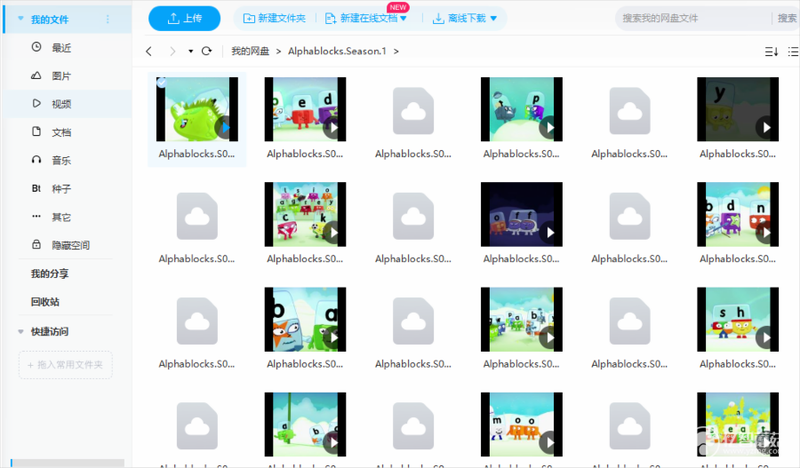Collapse the 快捷访问 section arrow
Viewport: 800px width, 468px height.
(20, 332)
